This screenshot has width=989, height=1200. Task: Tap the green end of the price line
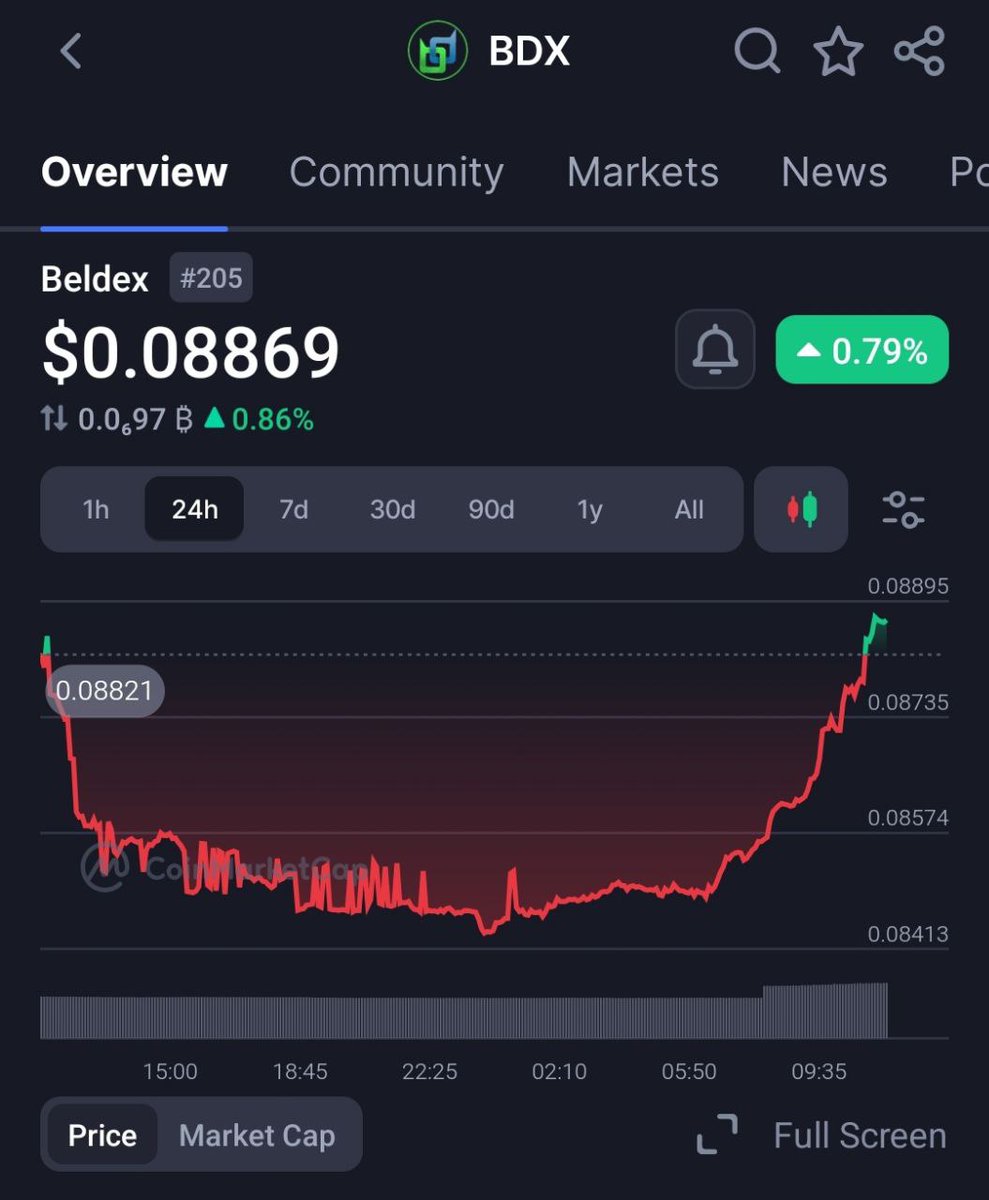pos(875,632)
